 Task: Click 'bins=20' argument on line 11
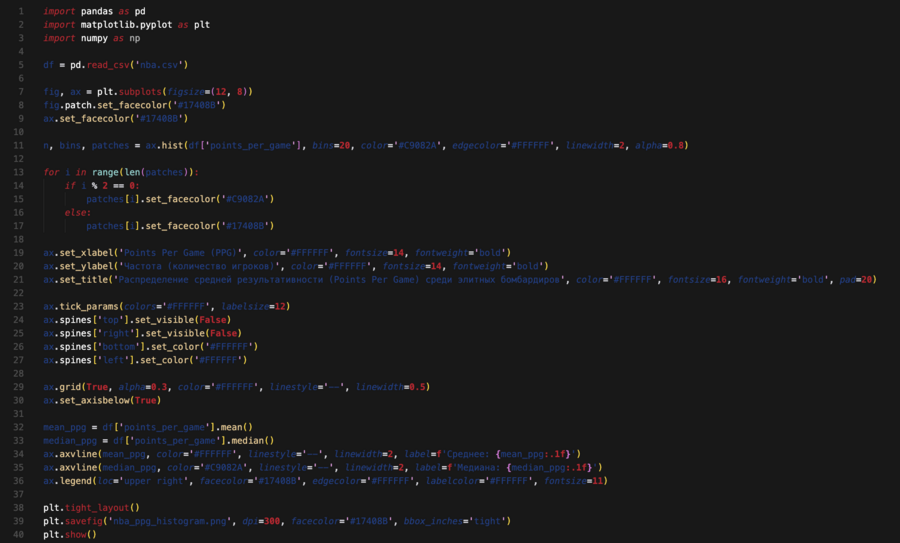click(331, 145)
